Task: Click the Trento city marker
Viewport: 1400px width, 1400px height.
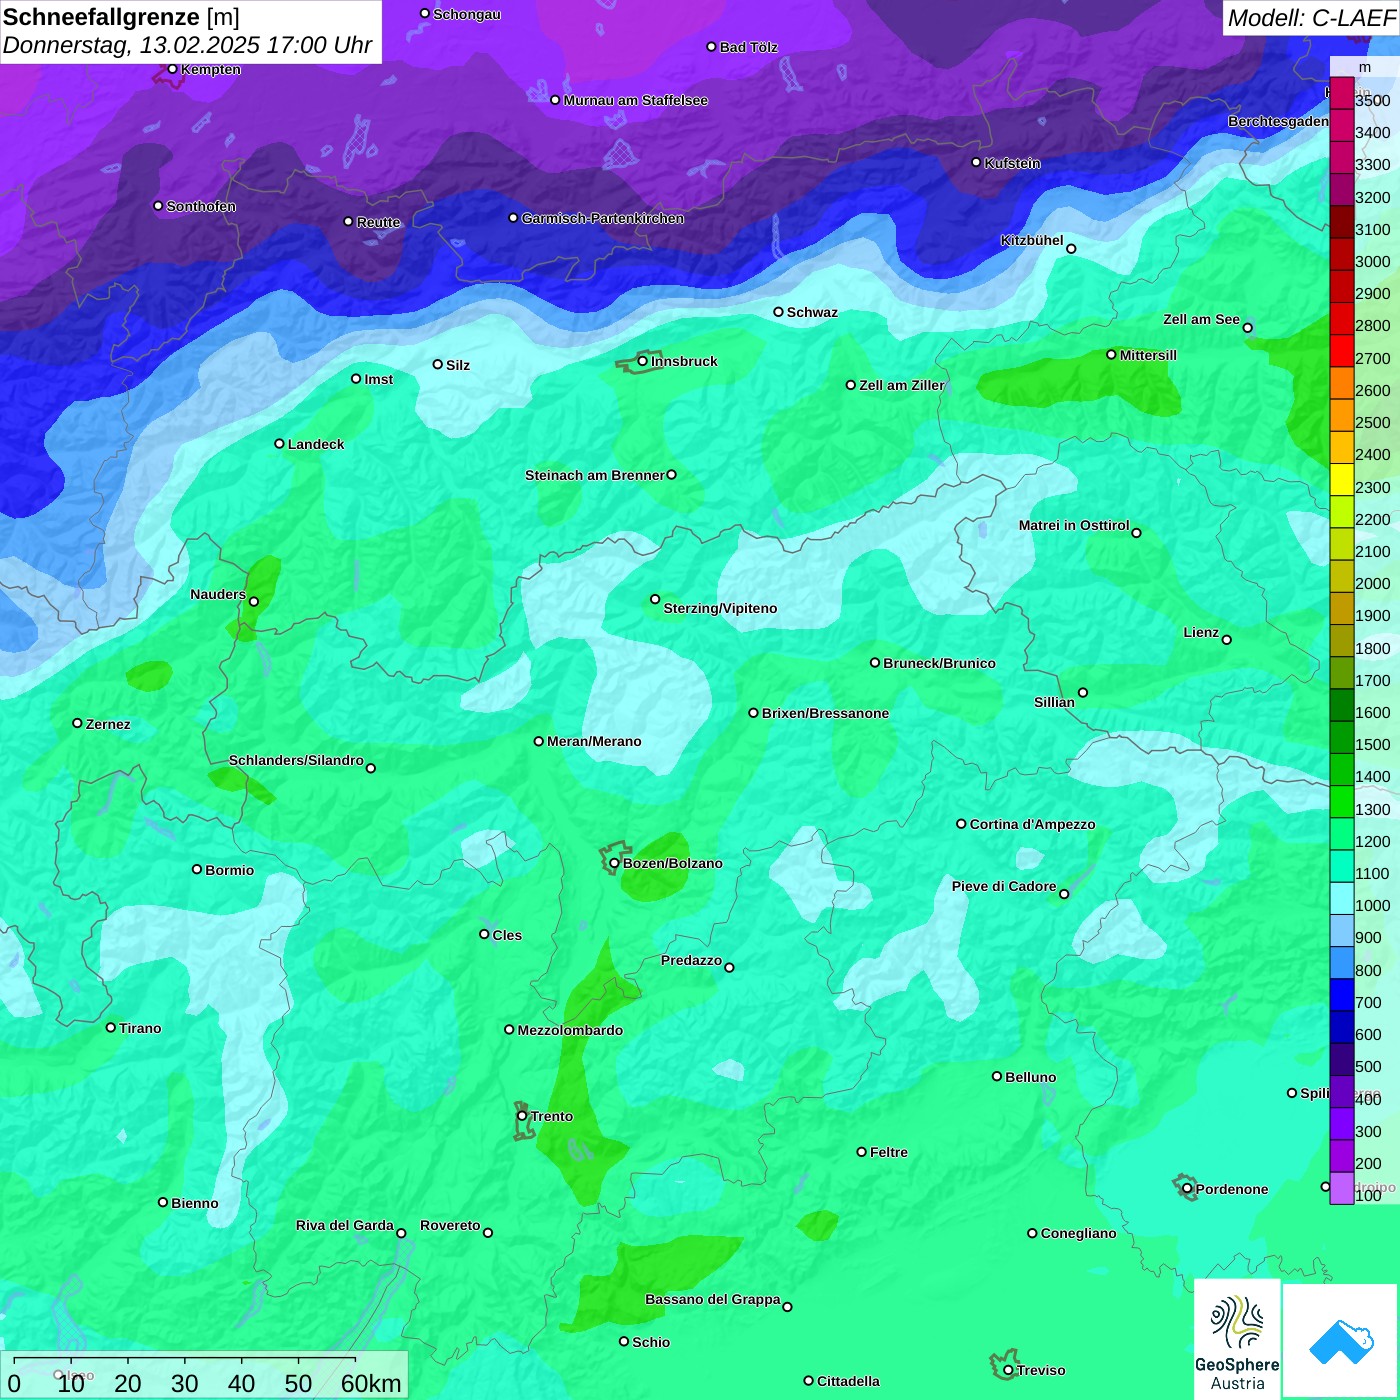Action: (x=522, y=1116)
